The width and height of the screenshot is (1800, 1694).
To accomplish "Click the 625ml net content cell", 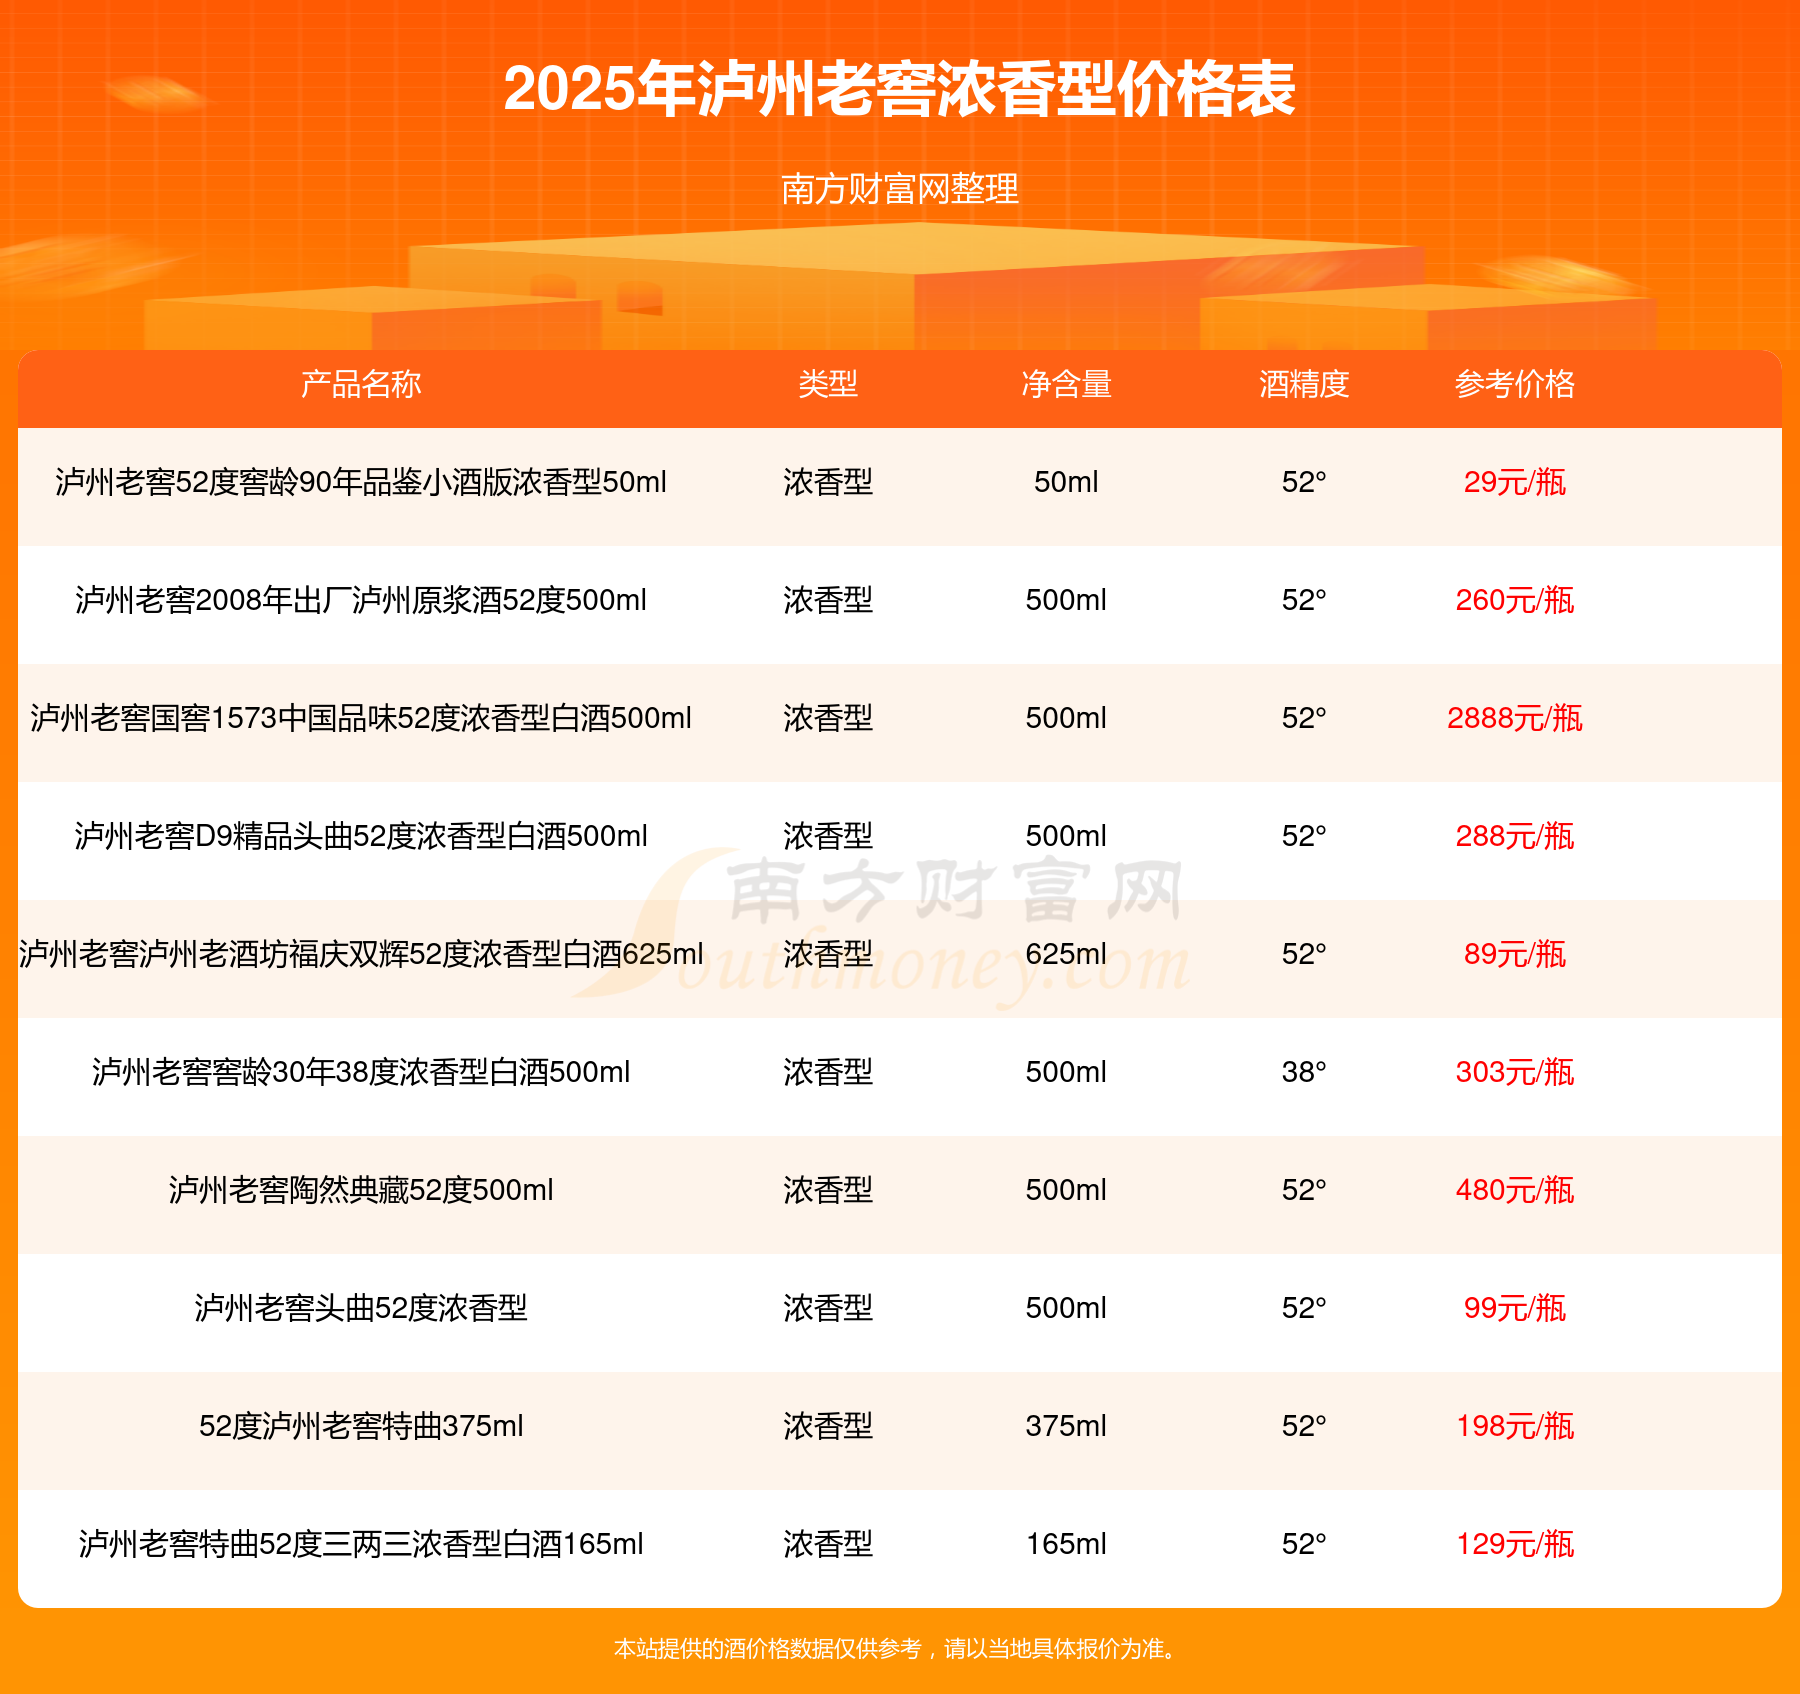I will click(x=1066, y=954).
